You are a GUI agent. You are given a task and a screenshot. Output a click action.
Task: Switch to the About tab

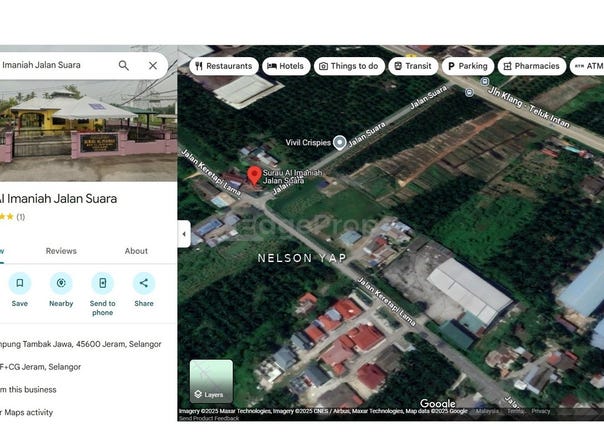(136, 251)
